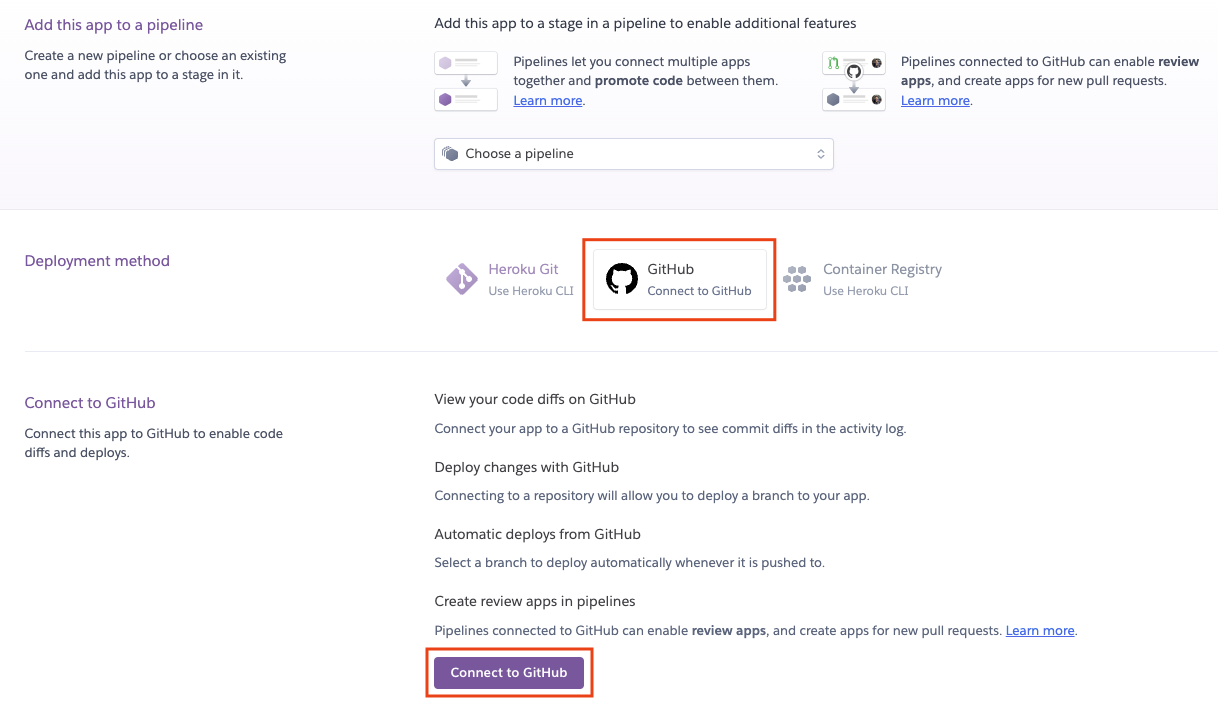Screen dimensions: 1218x716
Task: Click 'Use Heroku CLI' under Container Registry
Action: click(866, 291)
